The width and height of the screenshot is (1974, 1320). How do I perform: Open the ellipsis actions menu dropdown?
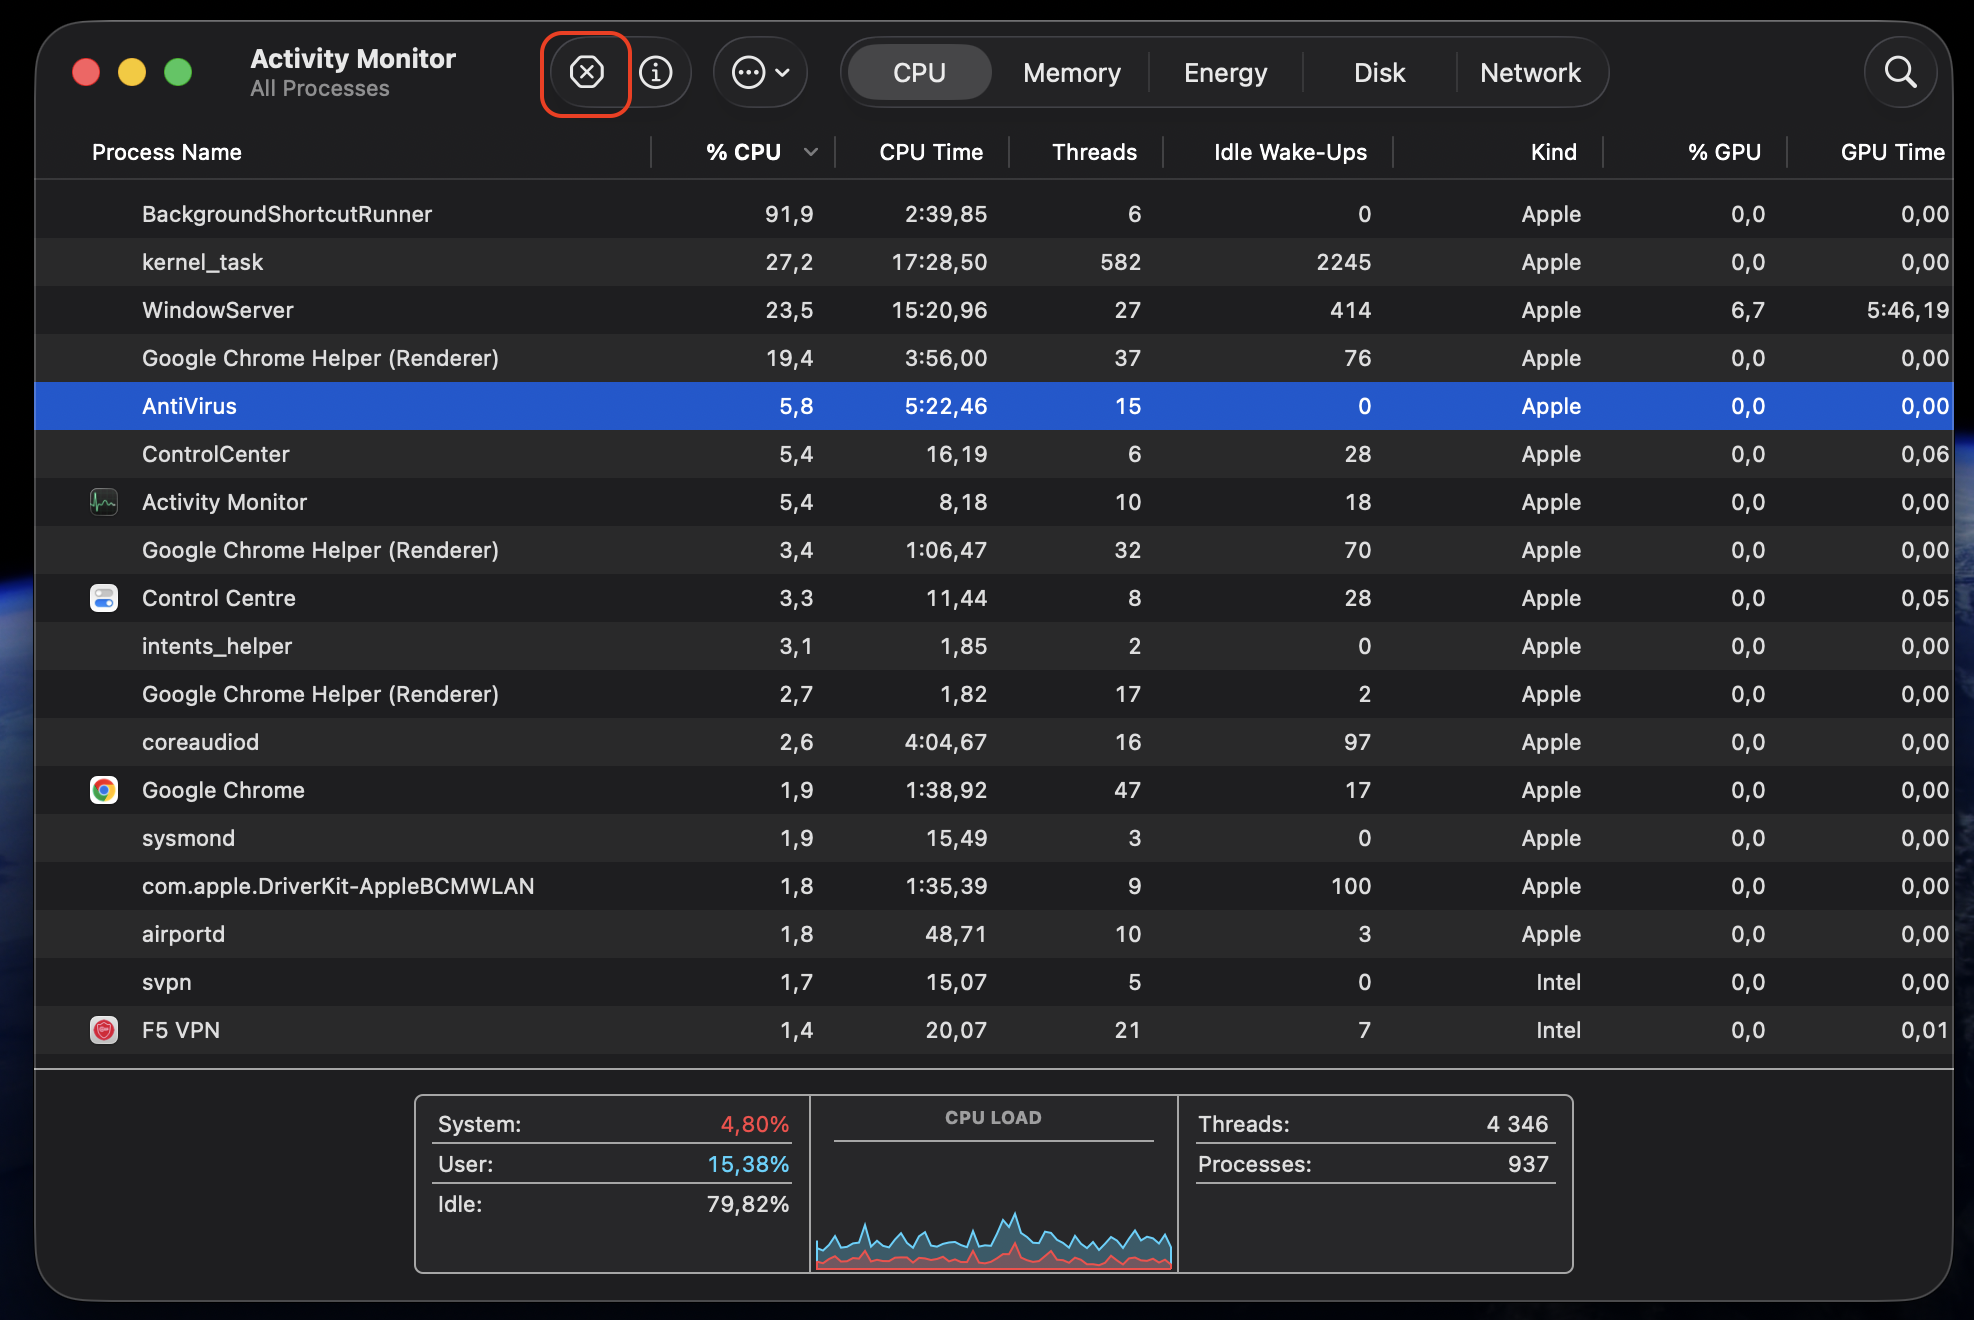pyautogui.click(x=761, y=73)
